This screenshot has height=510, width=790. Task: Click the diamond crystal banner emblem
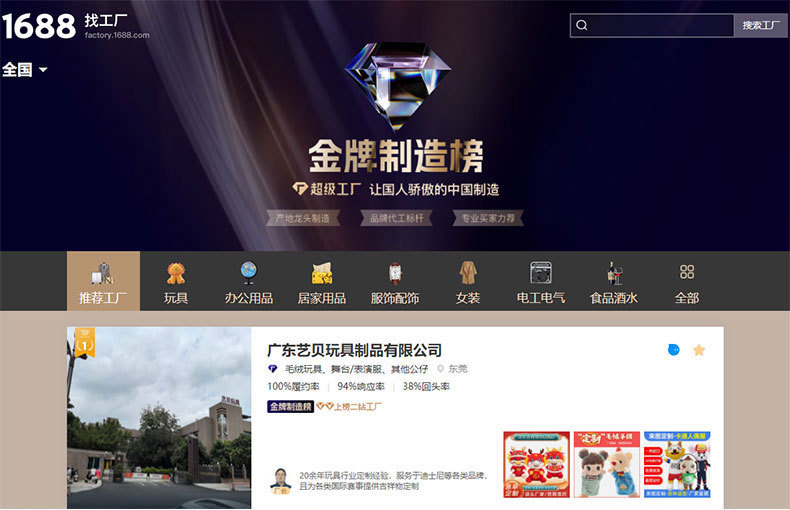398,86
